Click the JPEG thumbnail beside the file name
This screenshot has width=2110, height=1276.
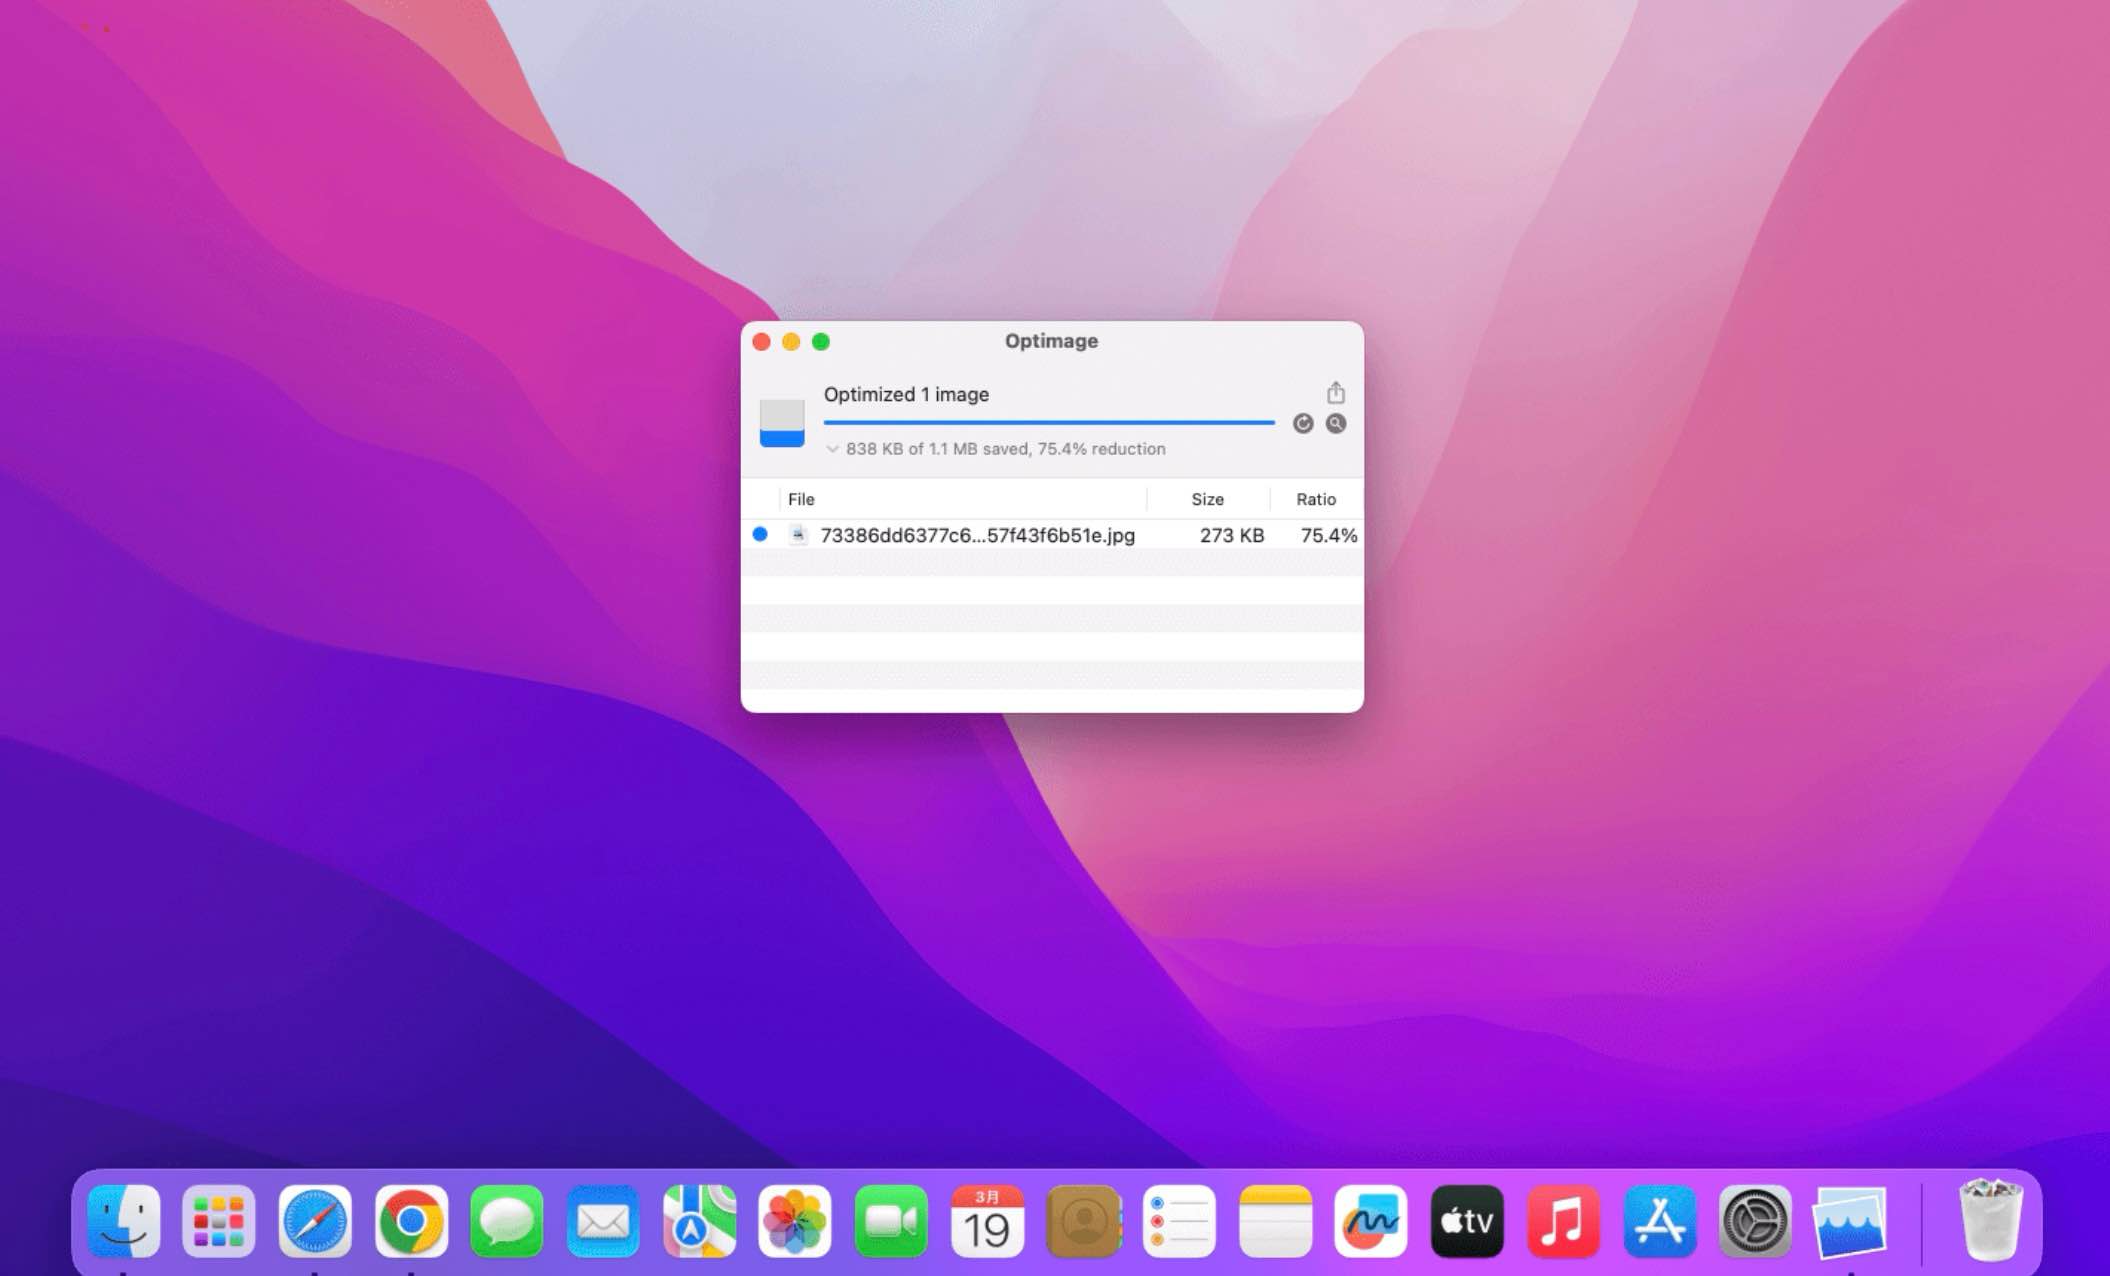tap(797, 535)
